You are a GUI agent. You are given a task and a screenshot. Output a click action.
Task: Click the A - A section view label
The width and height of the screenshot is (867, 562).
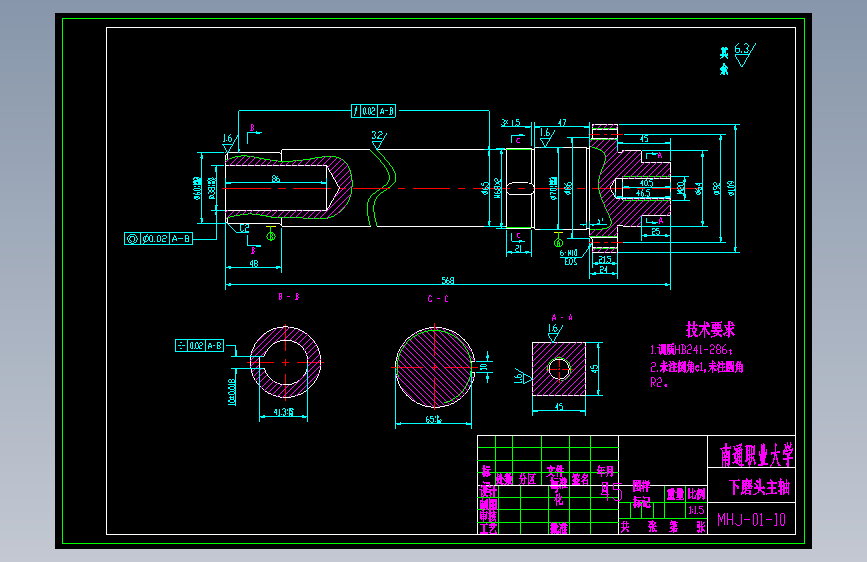coord(562,318)
